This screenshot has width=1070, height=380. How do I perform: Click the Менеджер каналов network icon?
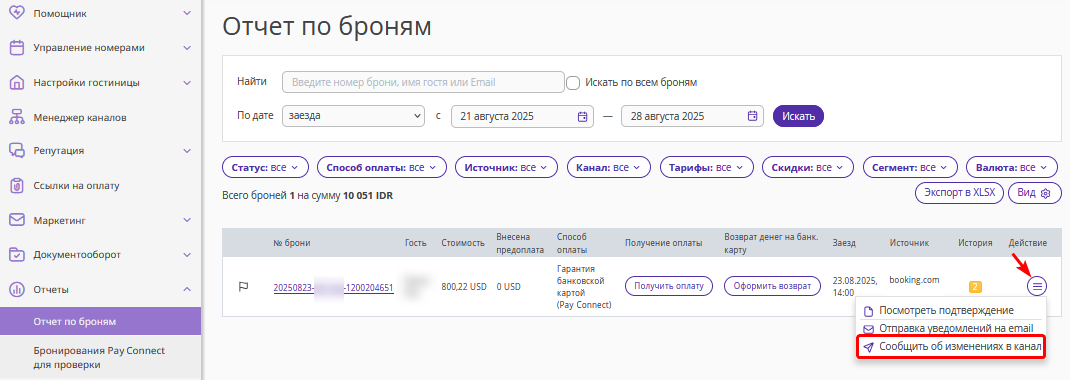point(17,117)
